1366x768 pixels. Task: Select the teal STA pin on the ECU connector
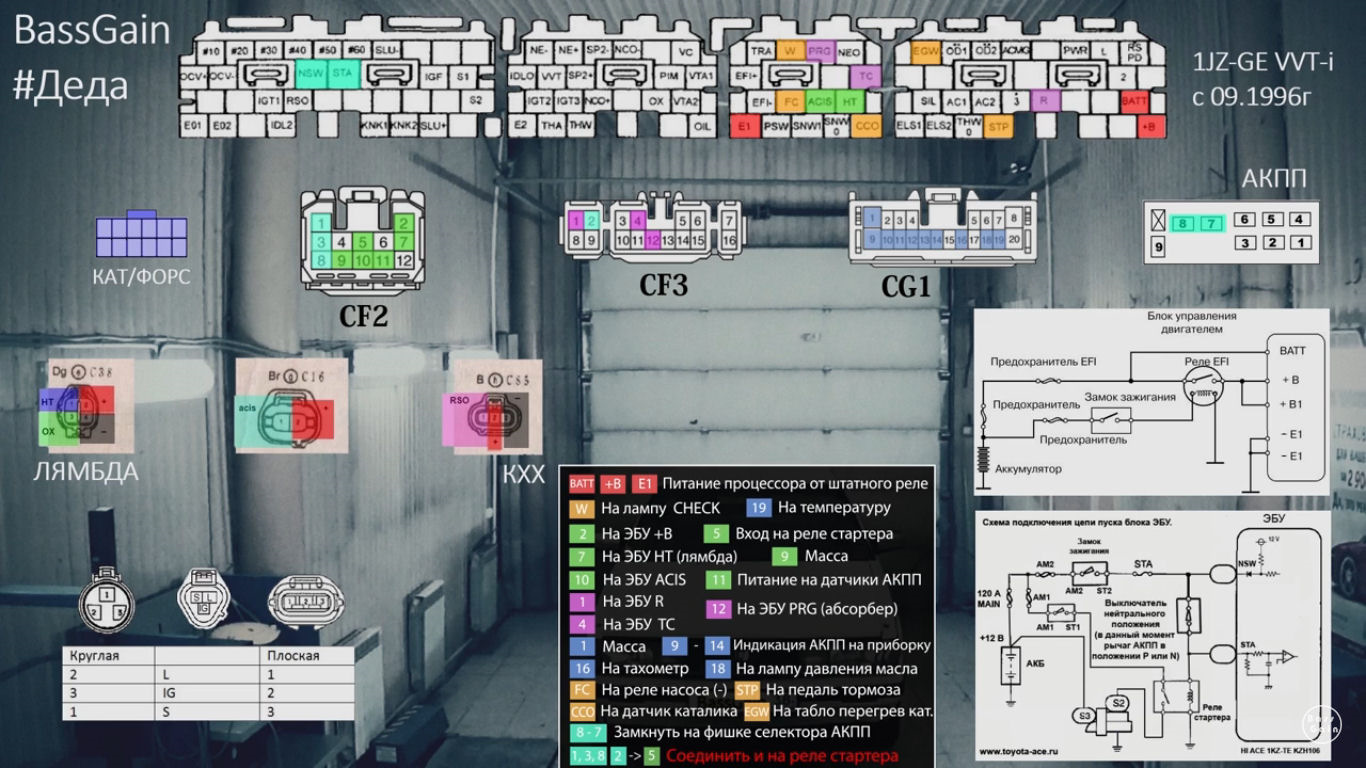coord(343,73)
